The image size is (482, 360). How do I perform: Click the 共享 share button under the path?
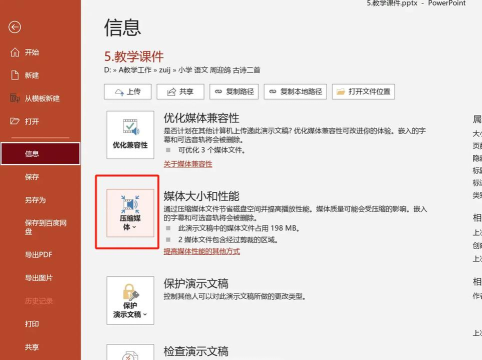[x=180, y=92]
